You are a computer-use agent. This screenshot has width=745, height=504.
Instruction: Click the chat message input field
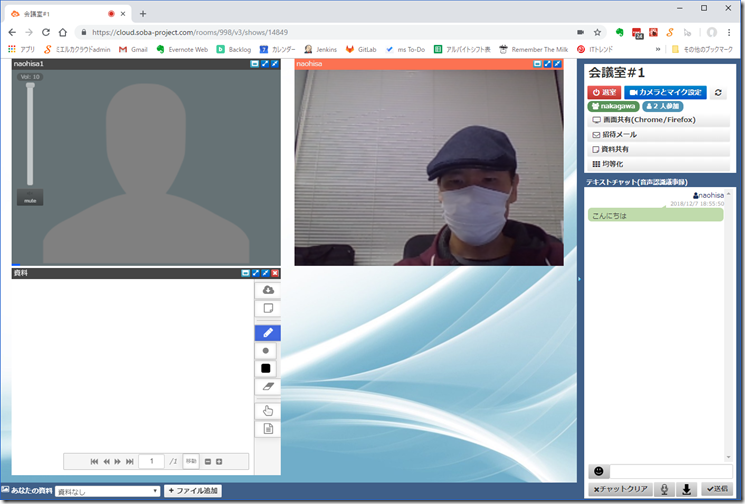click(x=672, y=471)
